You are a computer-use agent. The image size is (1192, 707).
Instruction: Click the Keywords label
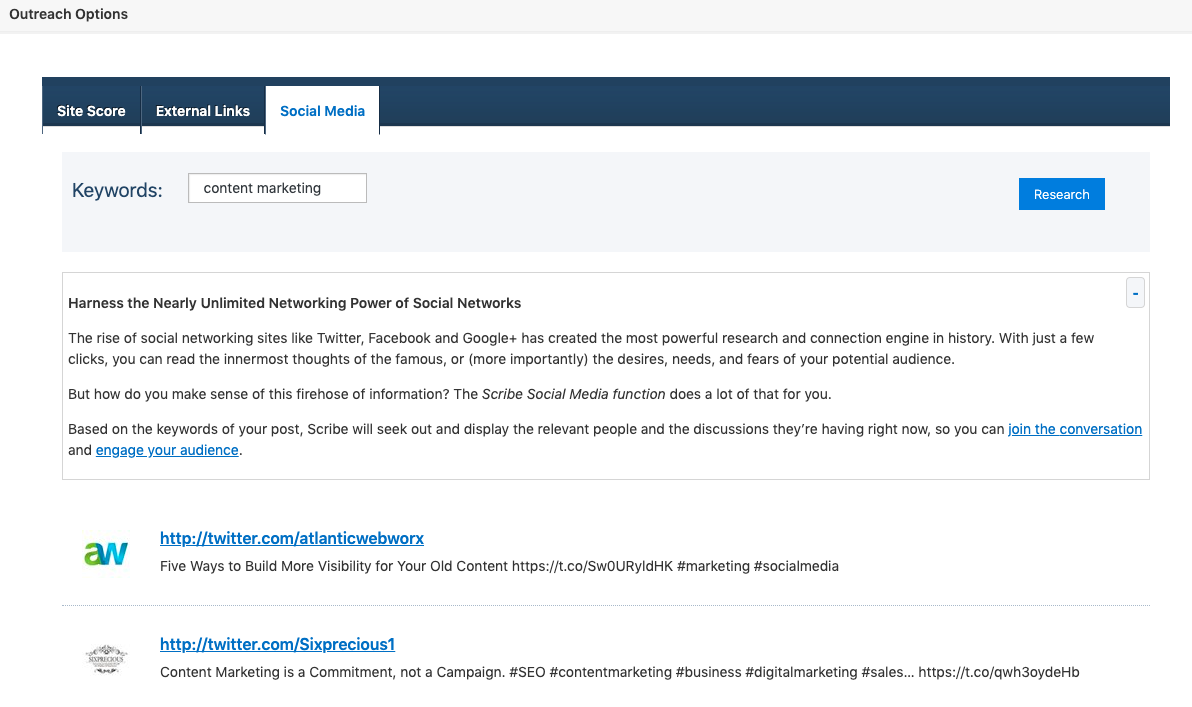pyautogui.click(x=117, y=190)
